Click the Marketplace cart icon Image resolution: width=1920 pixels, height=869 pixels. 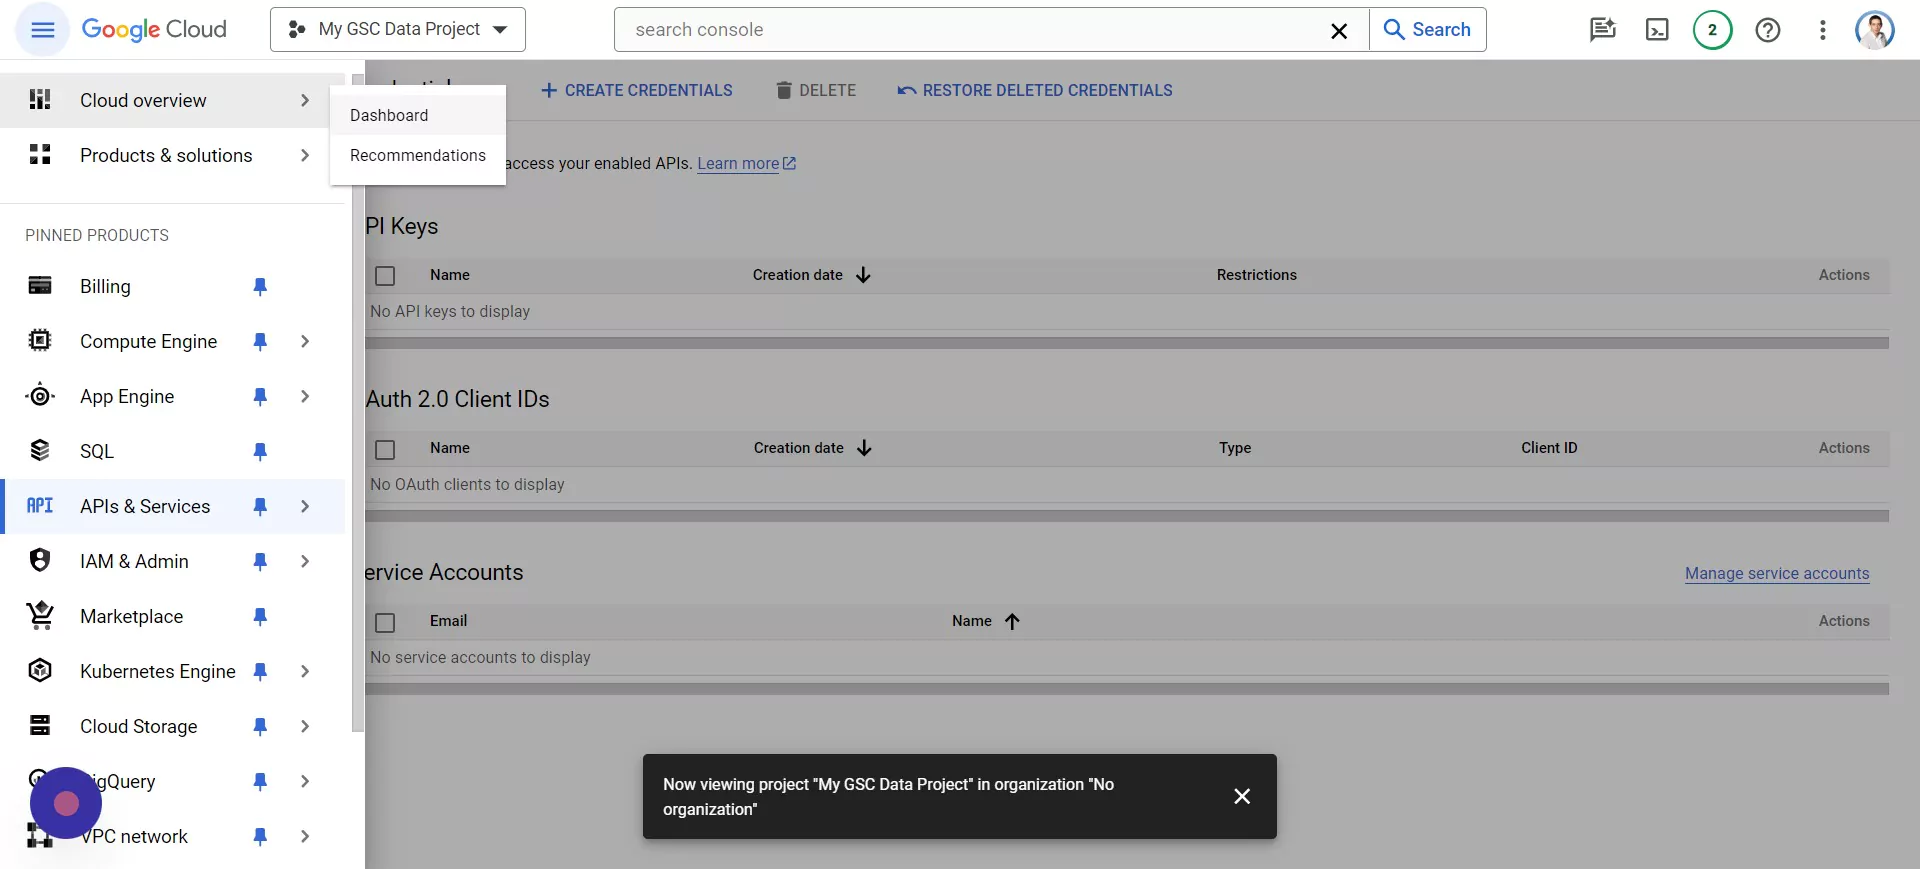(x=40, y=616)
